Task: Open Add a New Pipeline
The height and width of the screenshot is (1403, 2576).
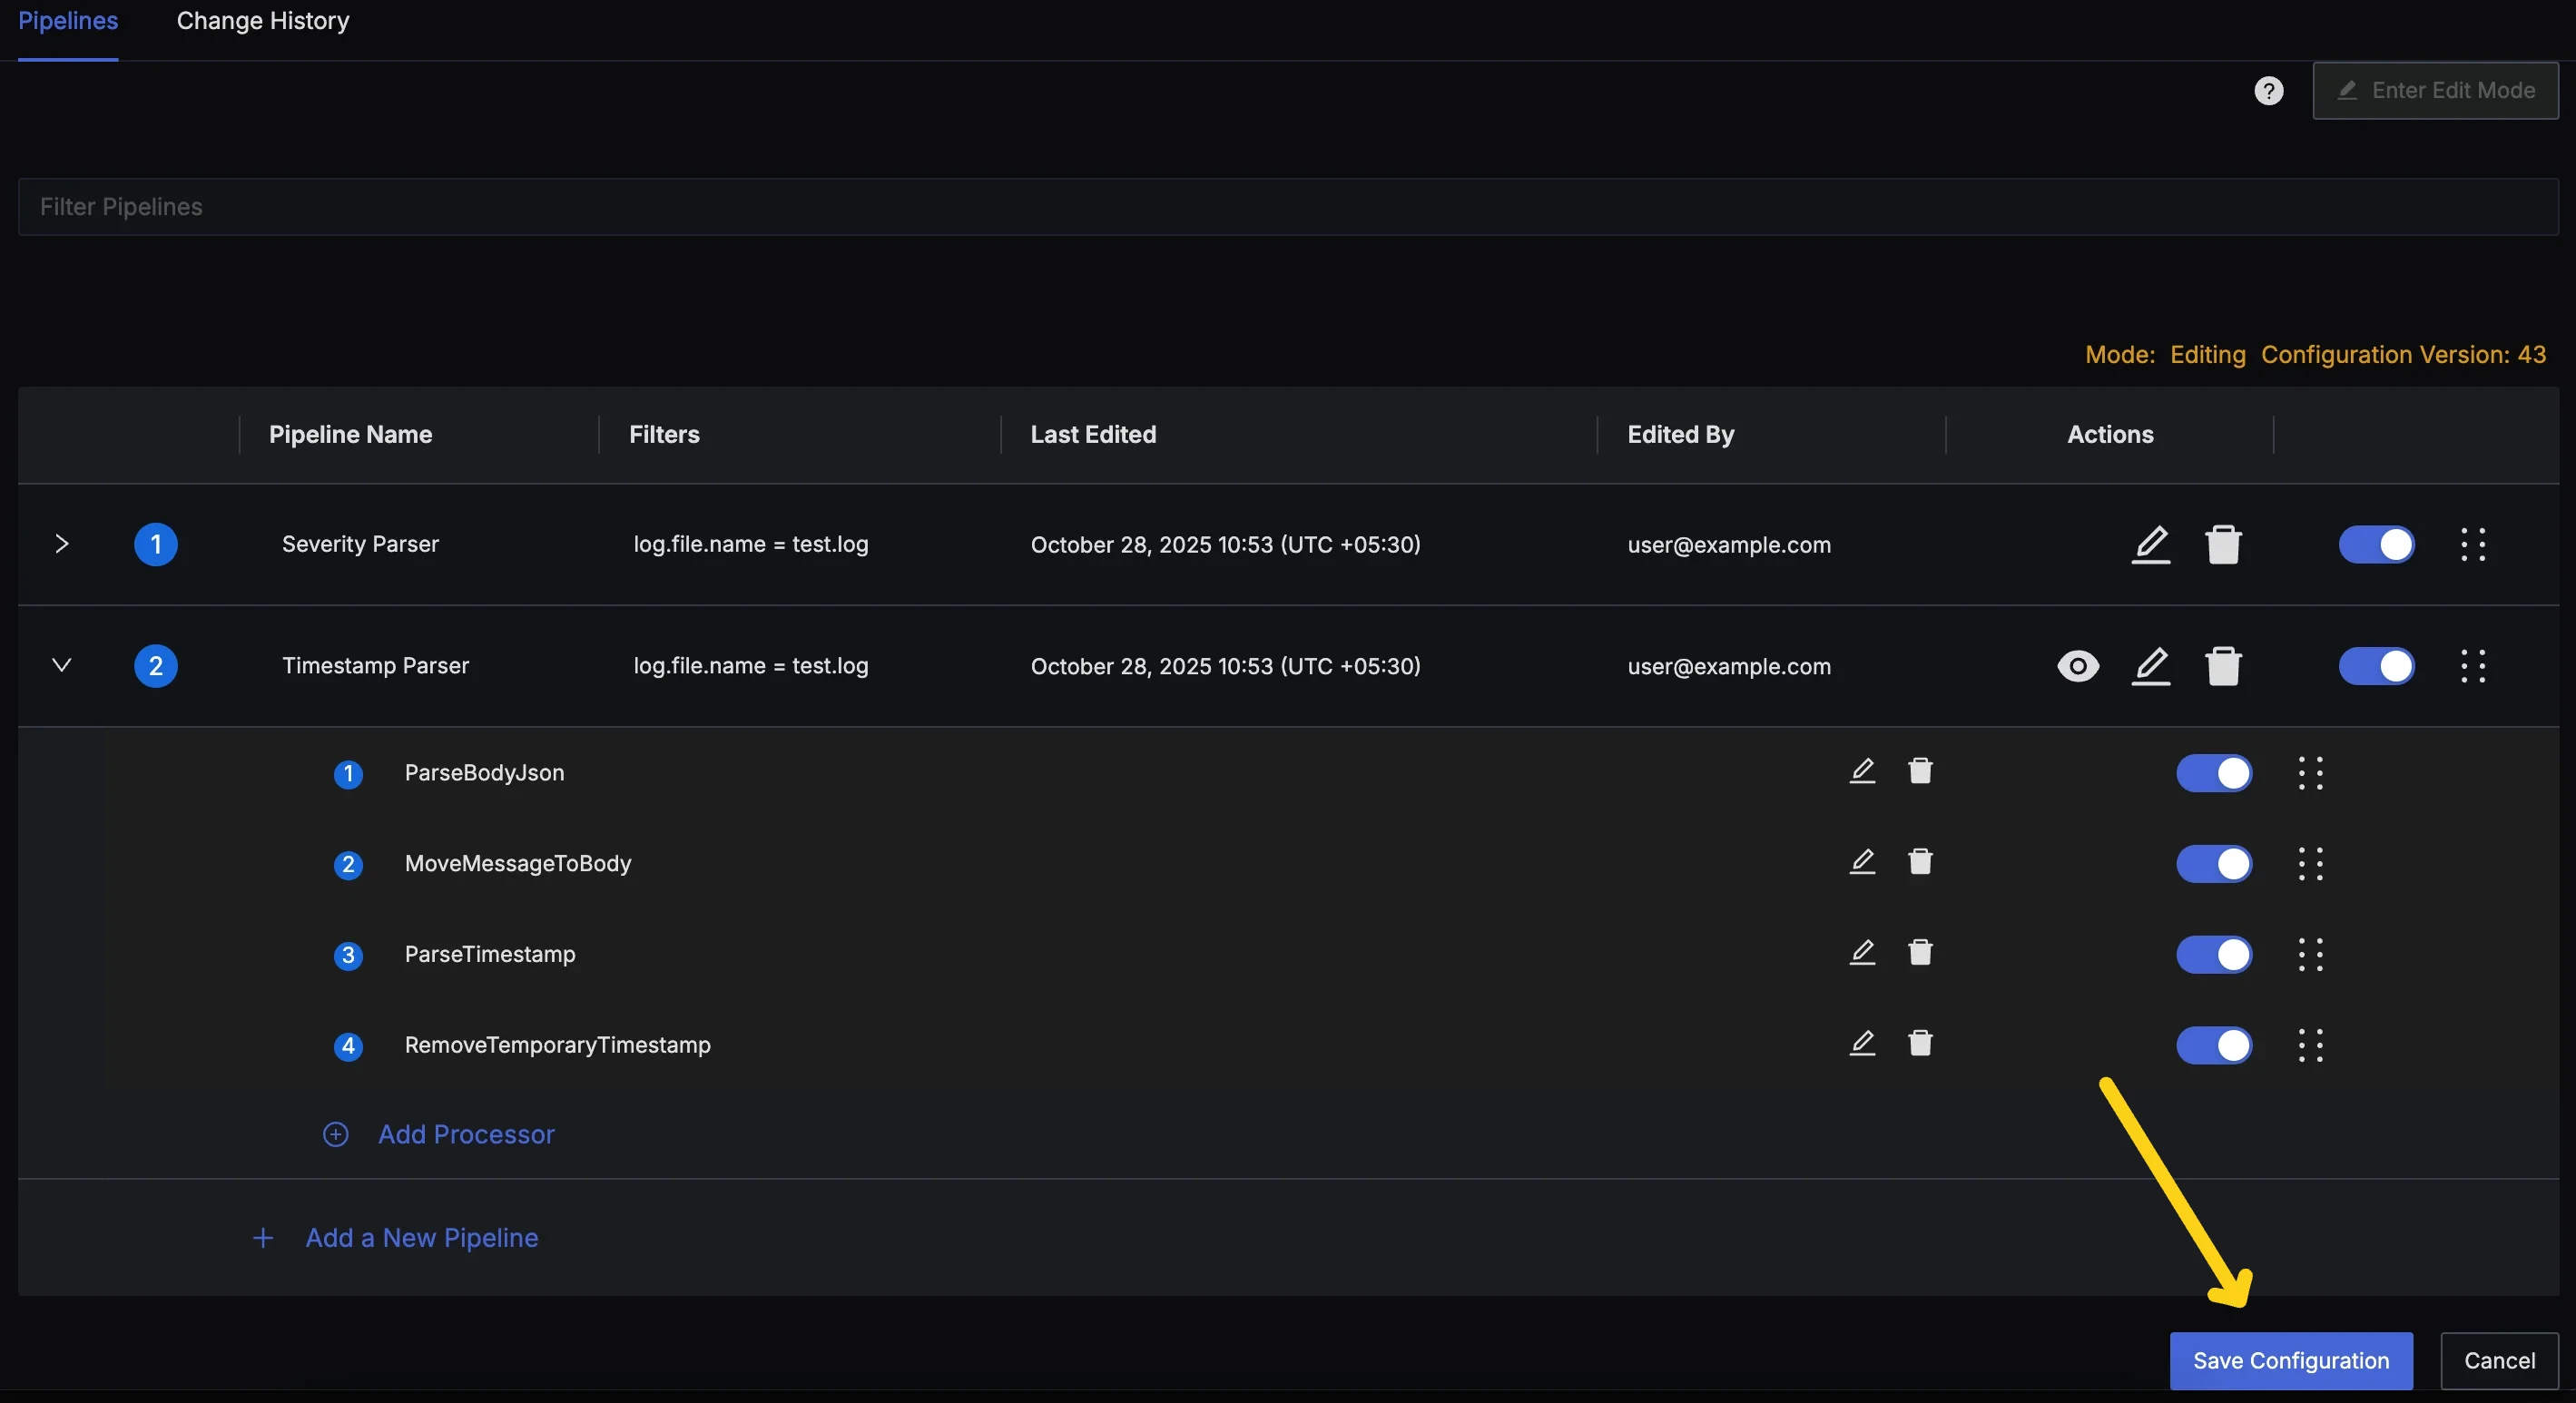Action: click(x=420, y=1237)
